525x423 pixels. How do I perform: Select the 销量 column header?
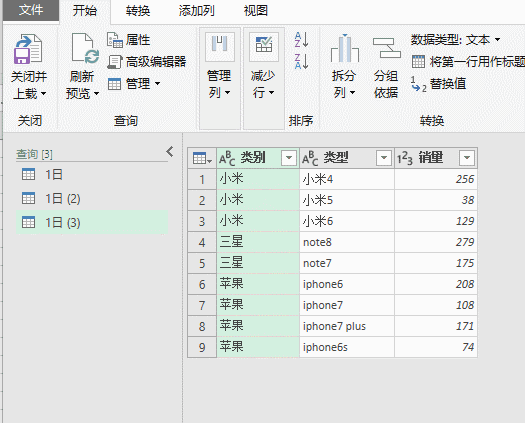(436, 158)
